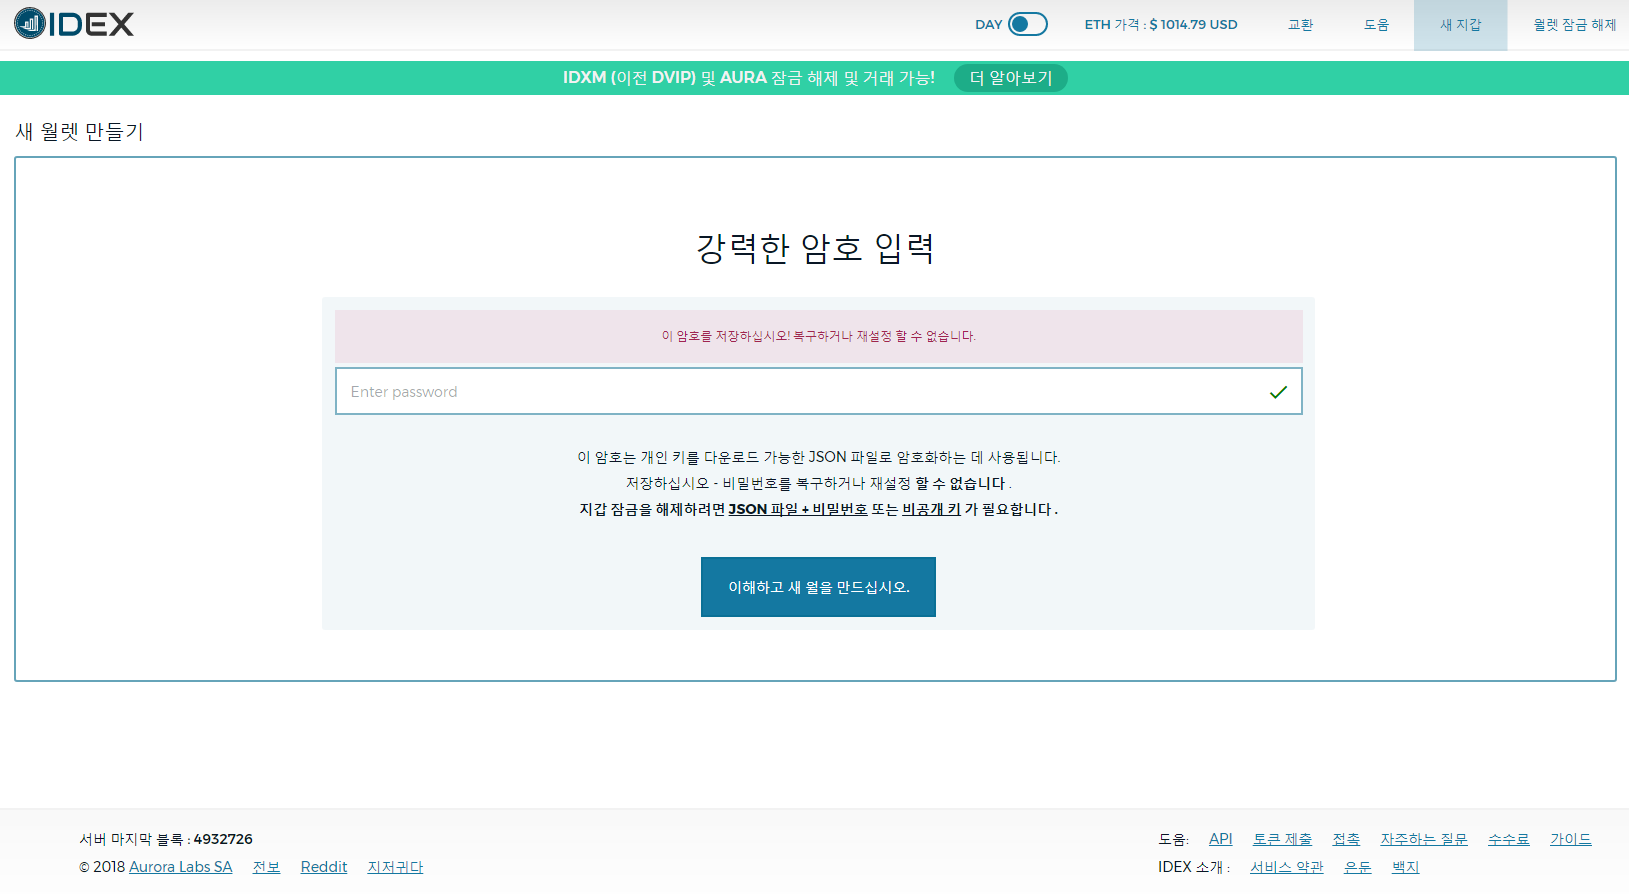
Task: Open the 지저귀다 footer link
Action: tap(395, 867)
